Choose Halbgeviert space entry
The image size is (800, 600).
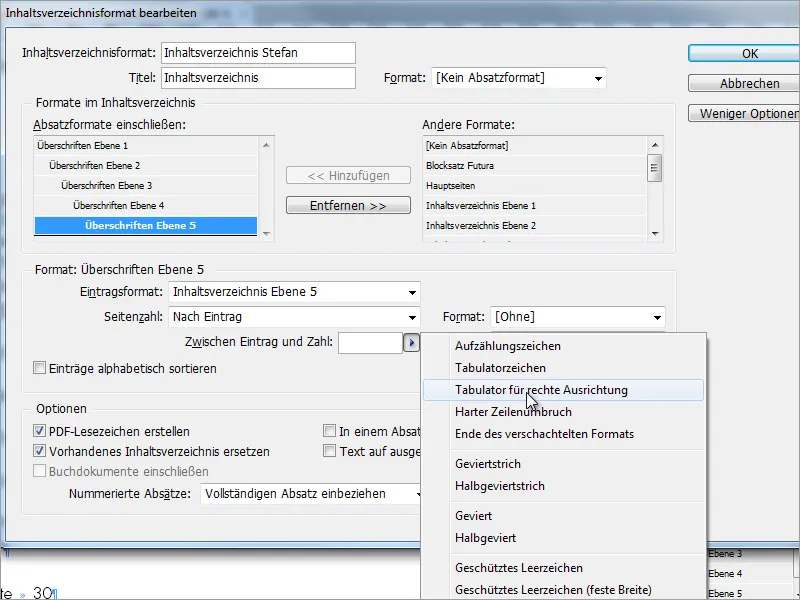tap(563, 538)
